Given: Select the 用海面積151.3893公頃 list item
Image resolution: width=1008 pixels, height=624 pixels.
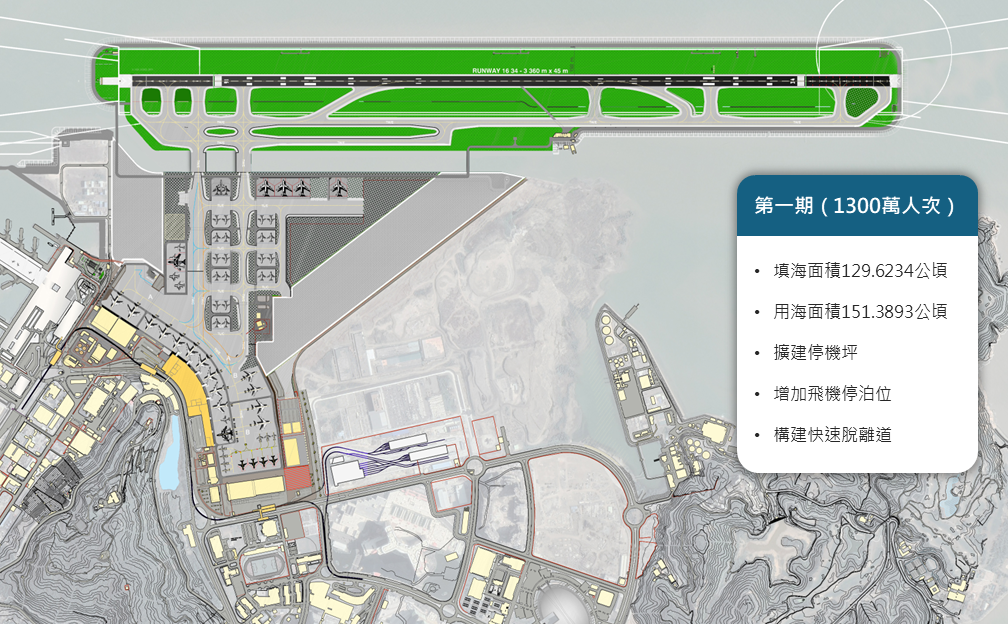Looking at the screenshot, I should pos(861,311).
